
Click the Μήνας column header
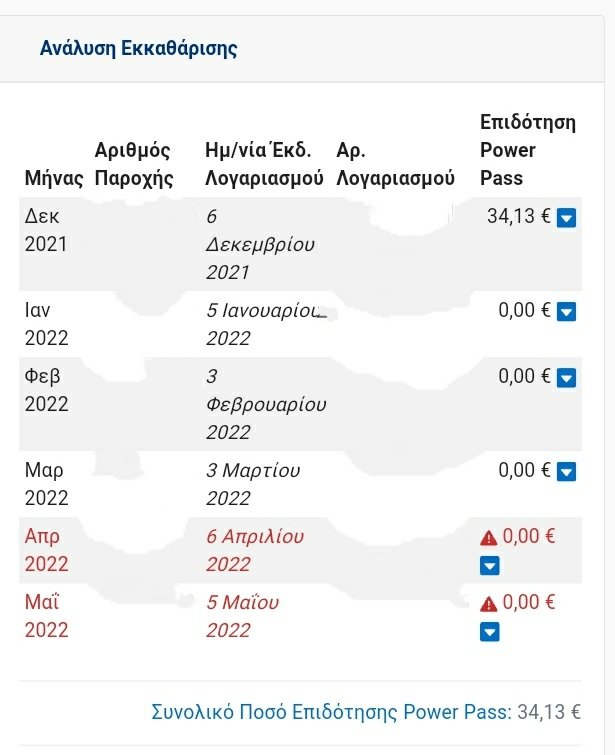(53, 178)
